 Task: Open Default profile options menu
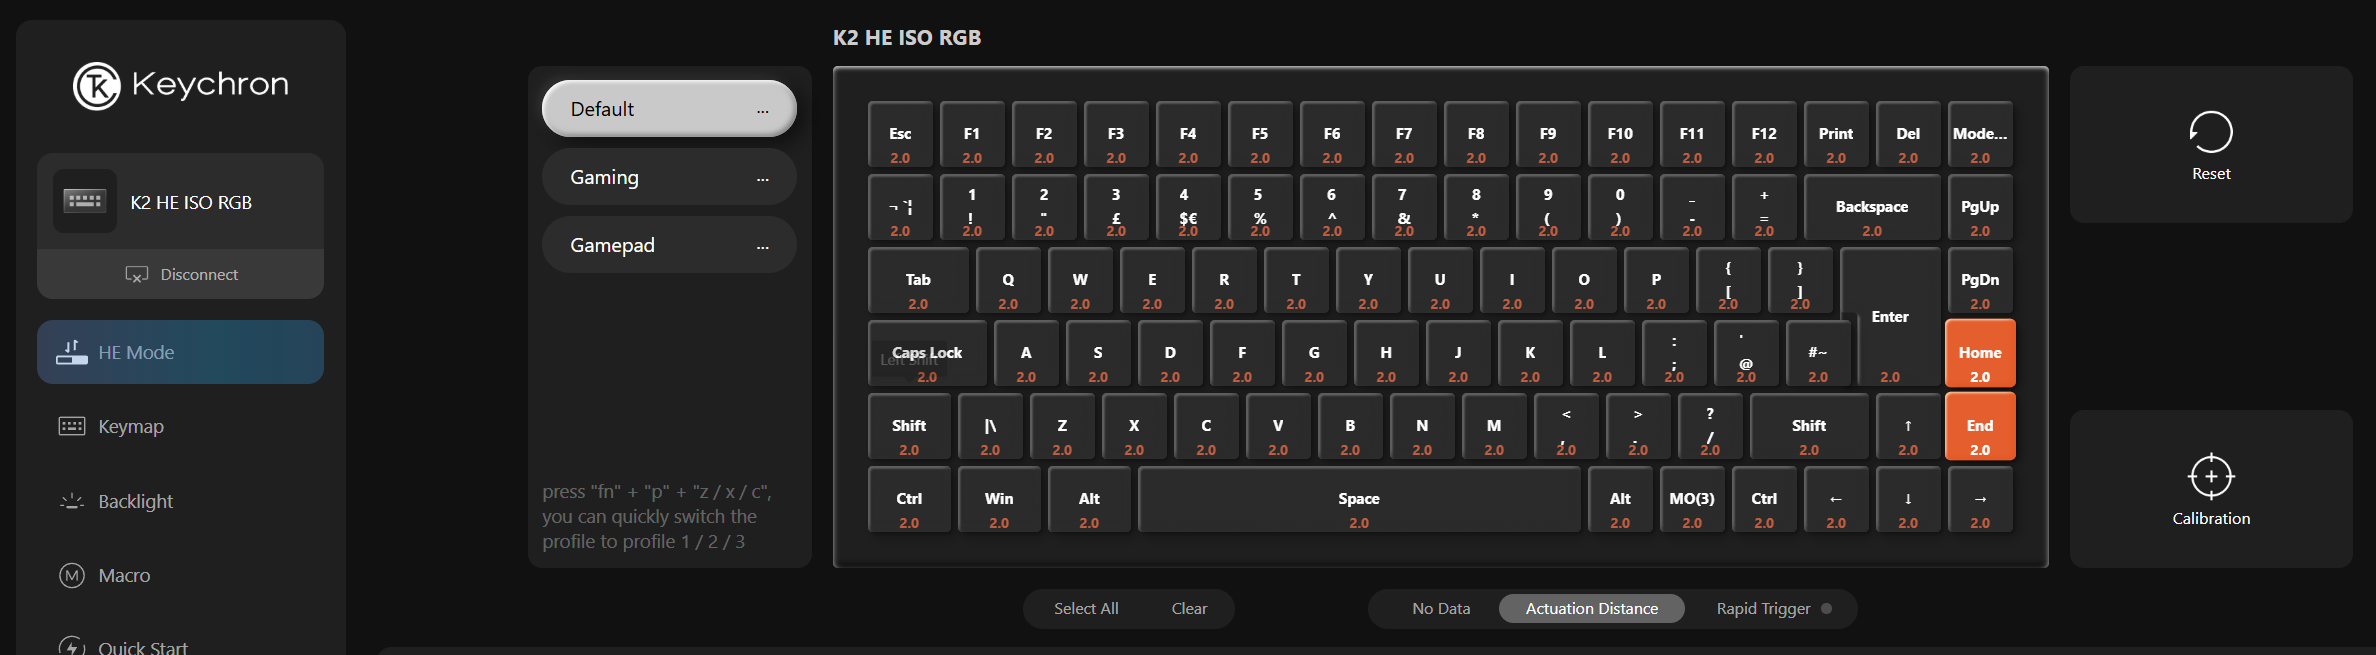point(763,110)
